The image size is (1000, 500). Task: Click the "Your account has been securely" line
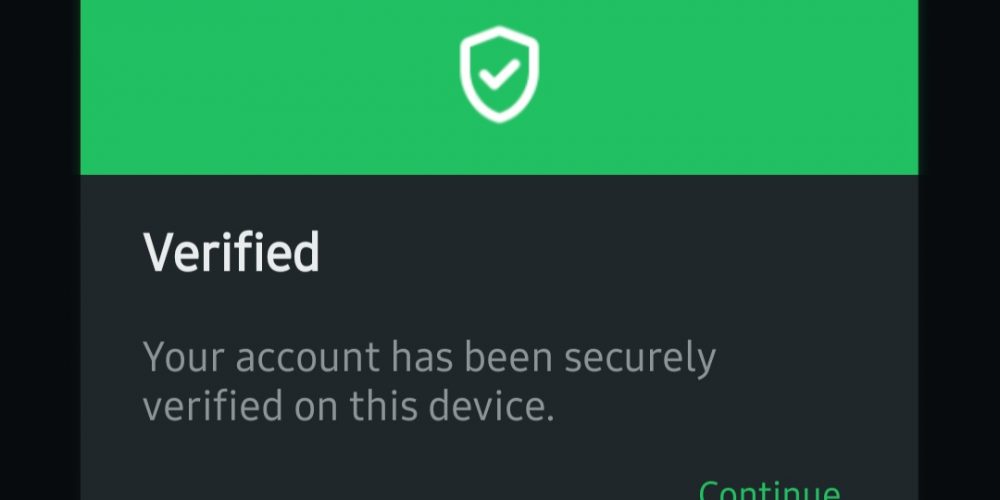point(429,358)
